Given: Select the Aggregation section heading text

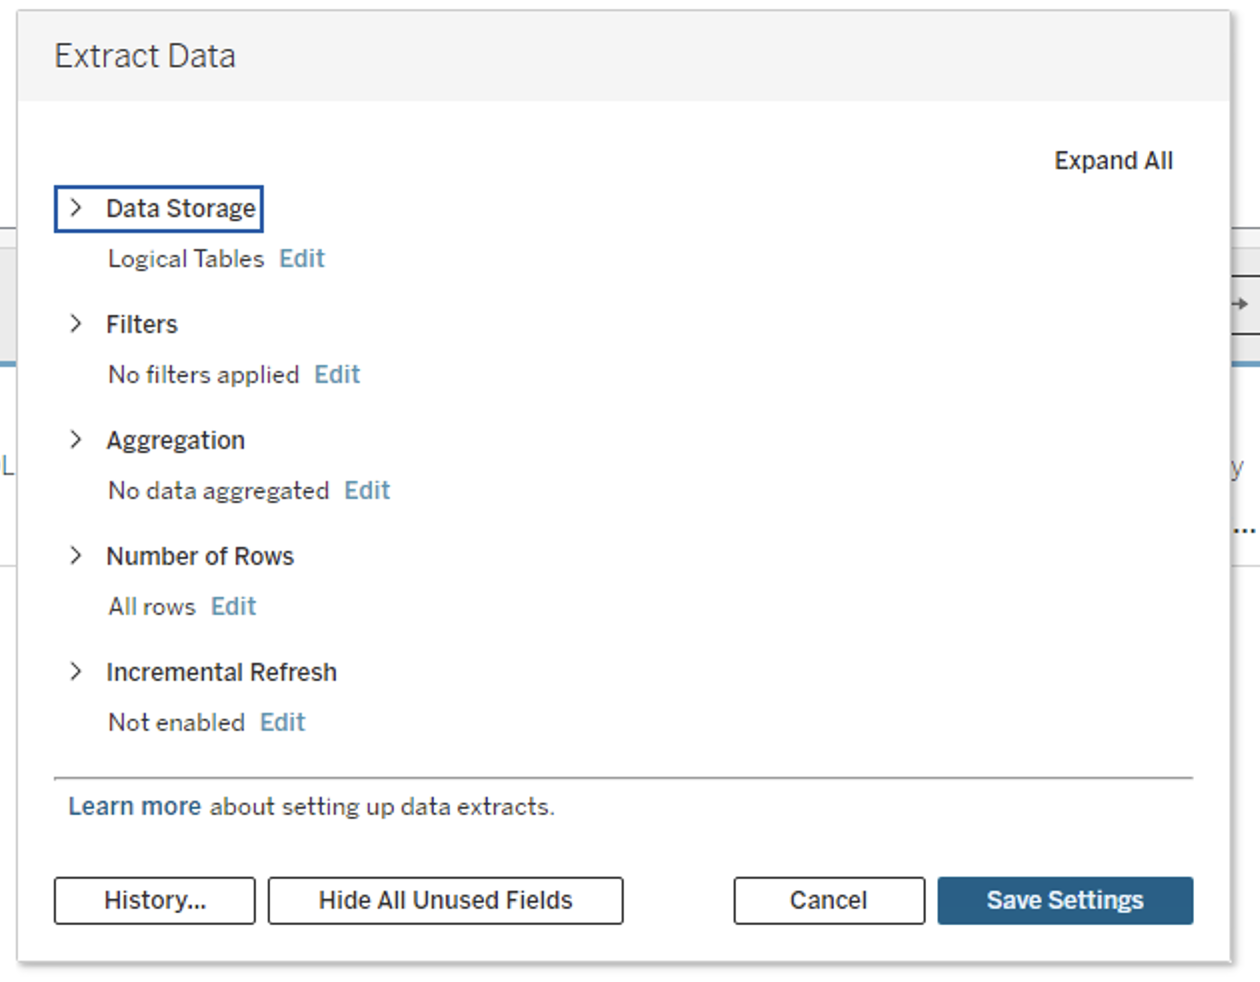Looking at the screenshot, I should [175, 441].
